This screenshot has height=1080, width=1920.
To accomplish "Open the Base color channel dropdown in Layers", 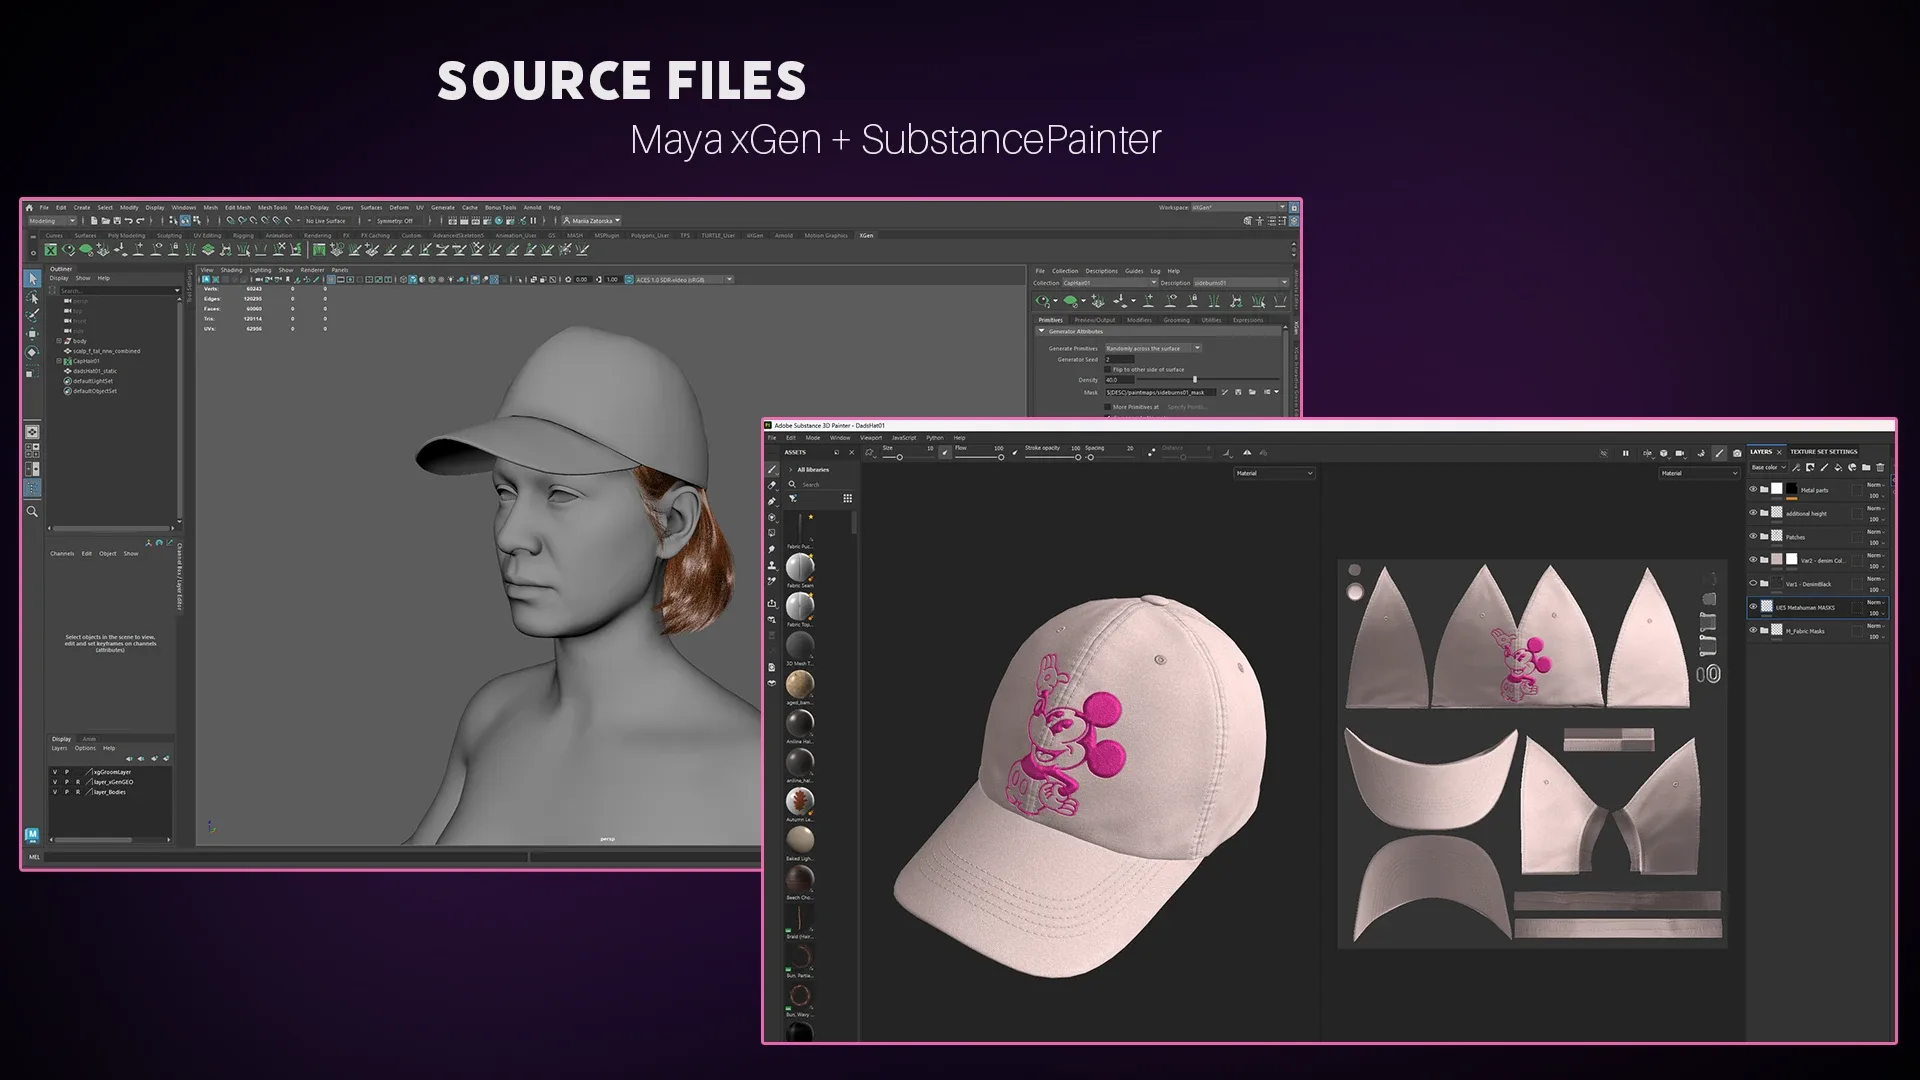I will [1768, 467].
